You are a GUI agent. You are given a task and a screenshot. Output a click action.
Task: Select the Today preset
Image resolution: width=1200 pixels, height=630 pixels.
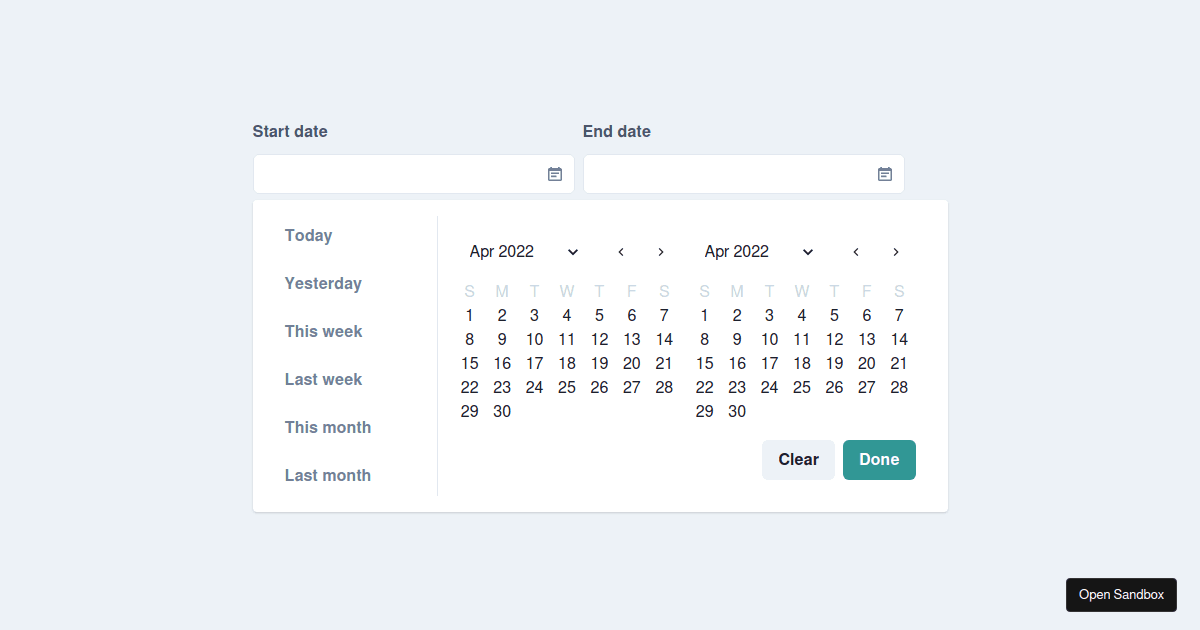[308, 236]
